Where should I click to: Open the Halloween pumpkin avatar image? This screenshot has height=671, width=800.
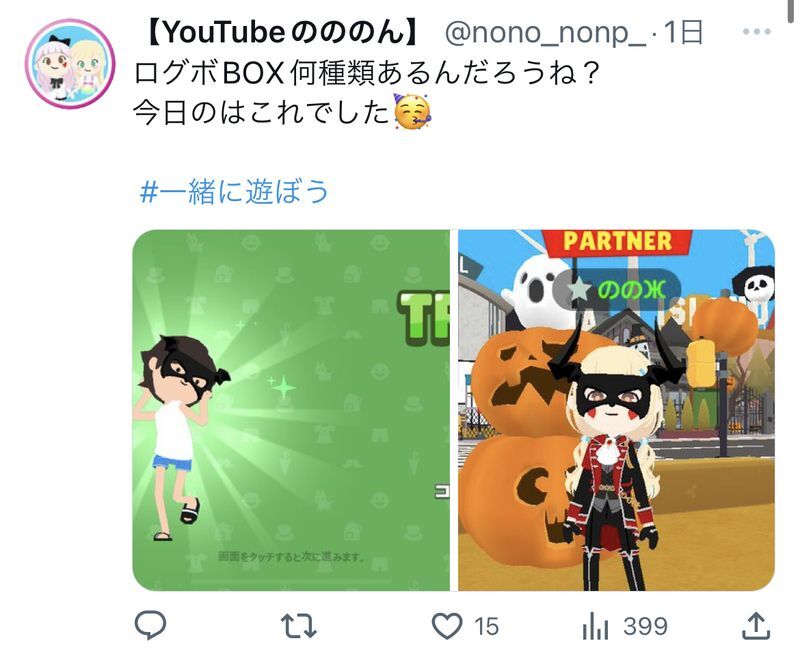616,410
